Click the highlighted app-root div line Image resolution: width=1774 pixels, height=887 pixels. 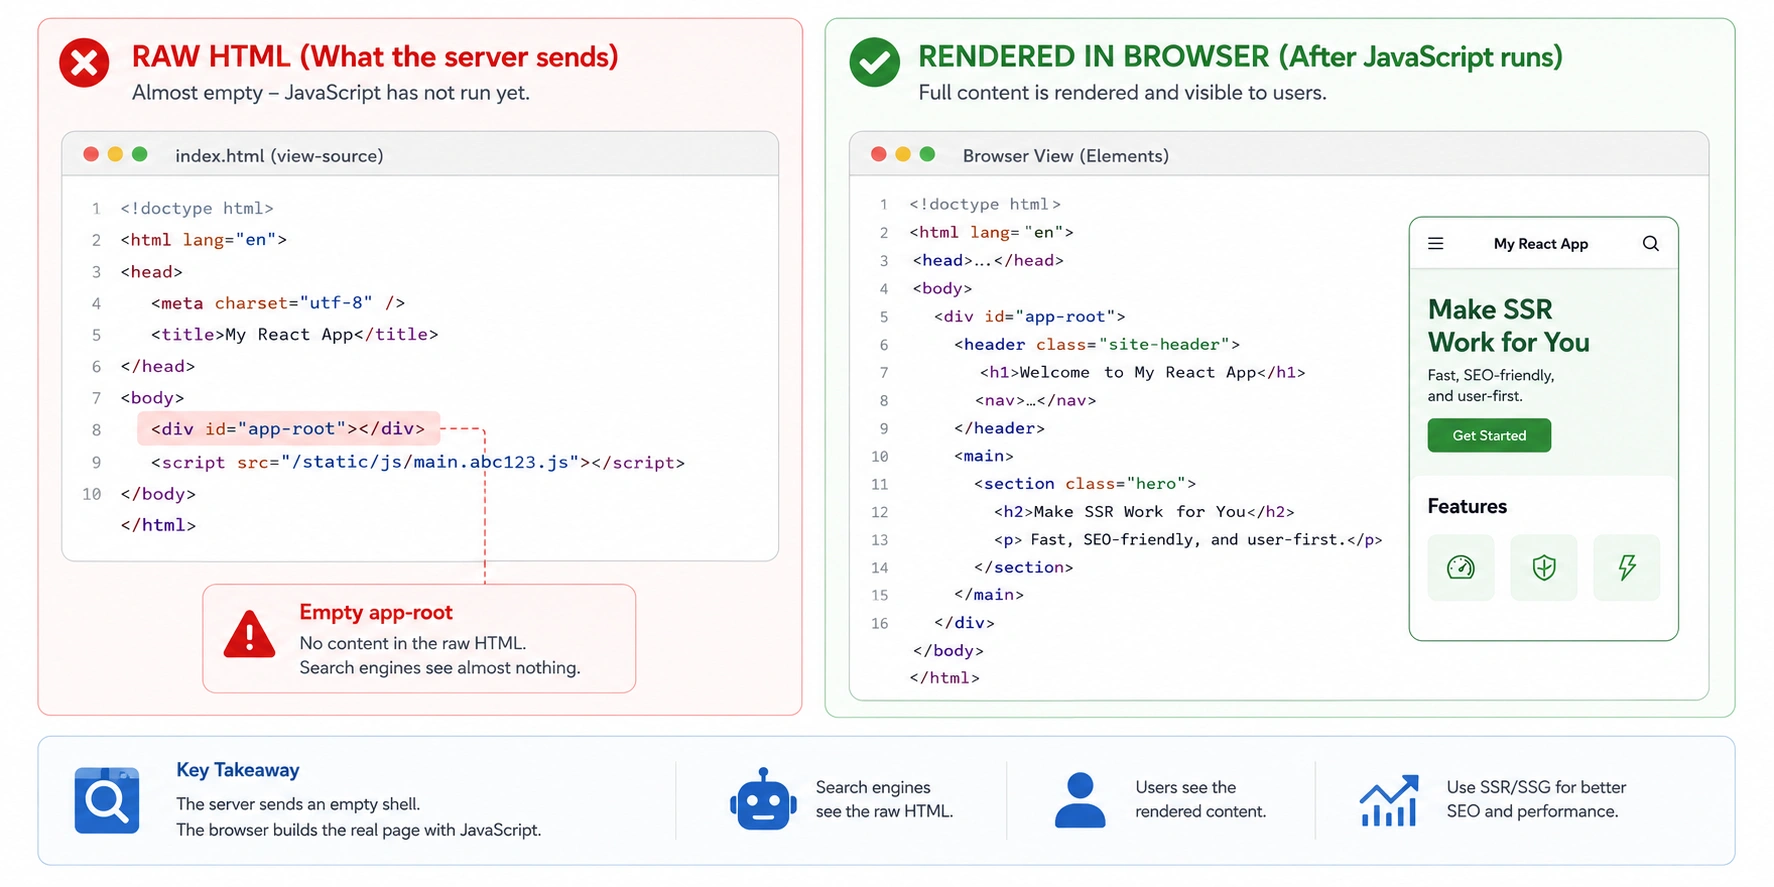tap(288, 429)
